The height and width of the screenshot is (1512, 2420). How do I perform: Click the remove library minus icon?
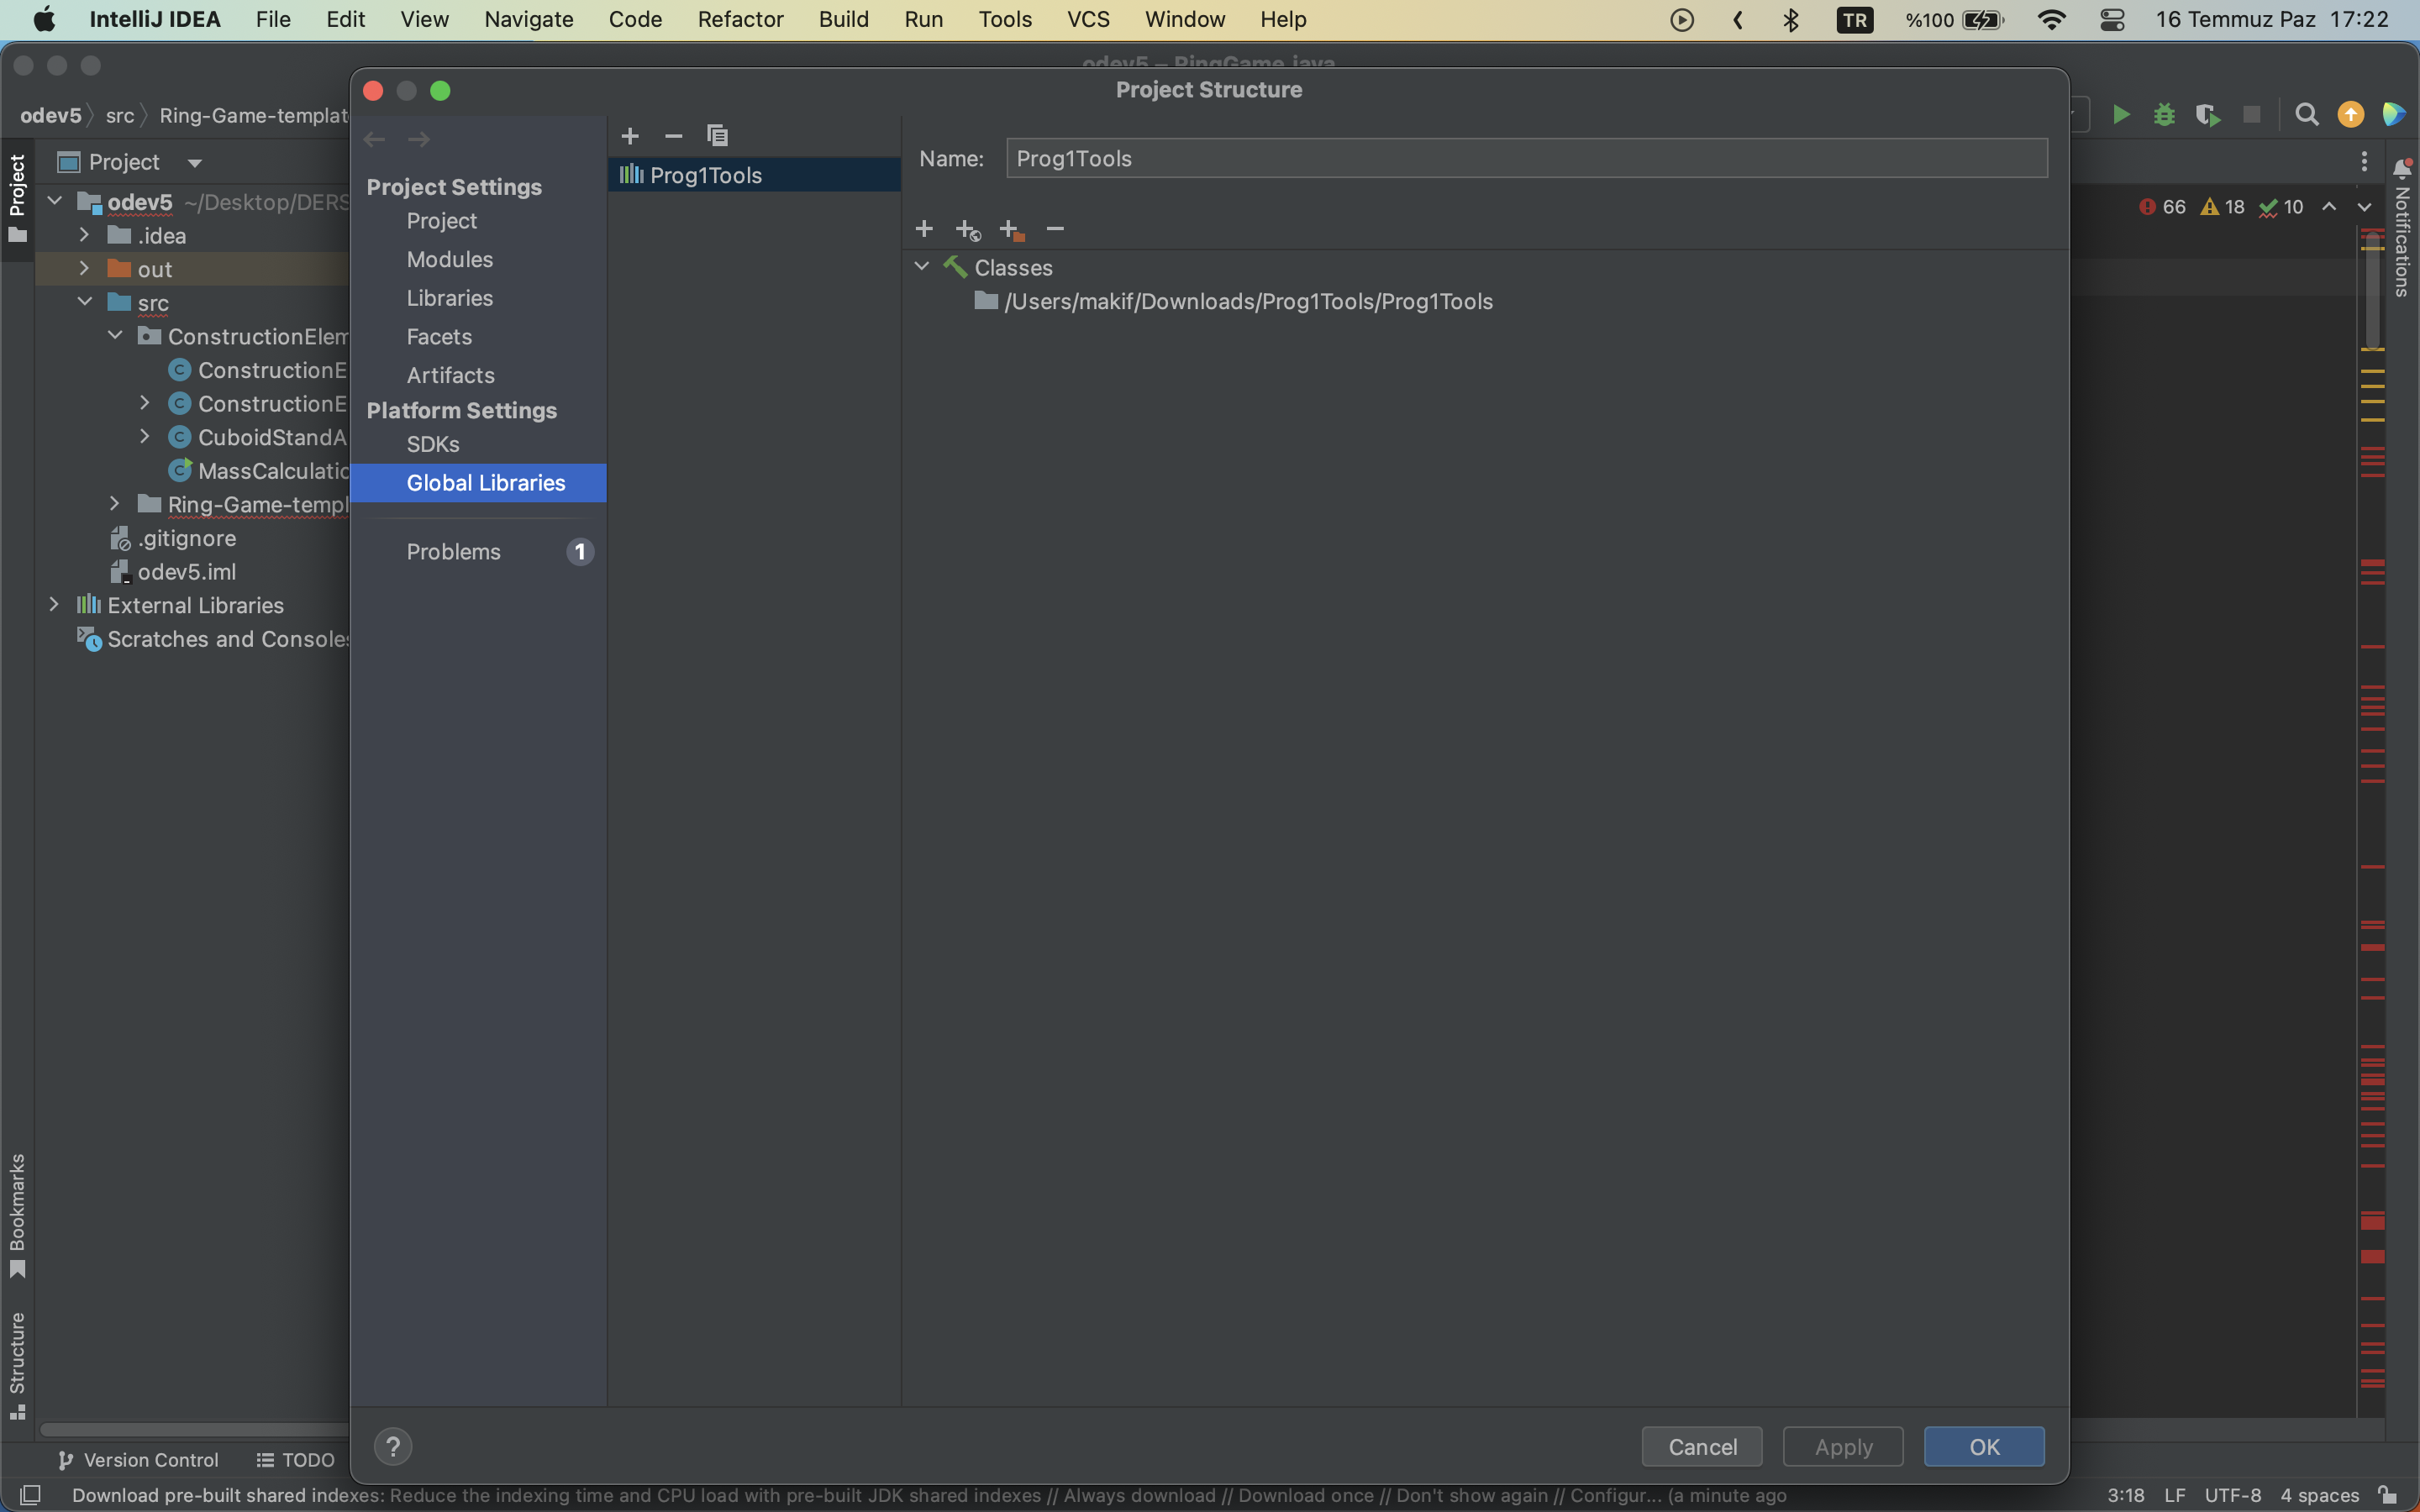point(674,136)
